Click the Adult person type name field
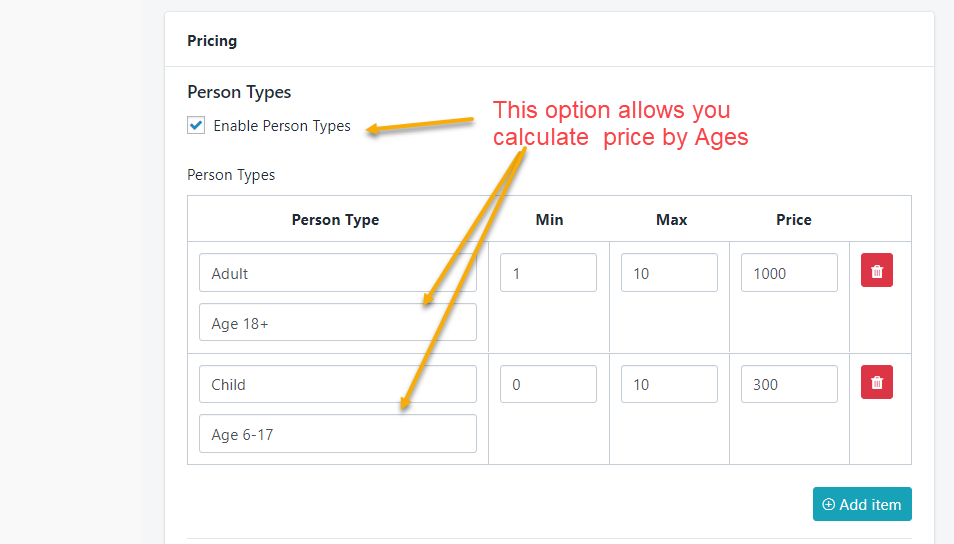Image resolution: width=954 pixels, height=544 pixels. 337,273
